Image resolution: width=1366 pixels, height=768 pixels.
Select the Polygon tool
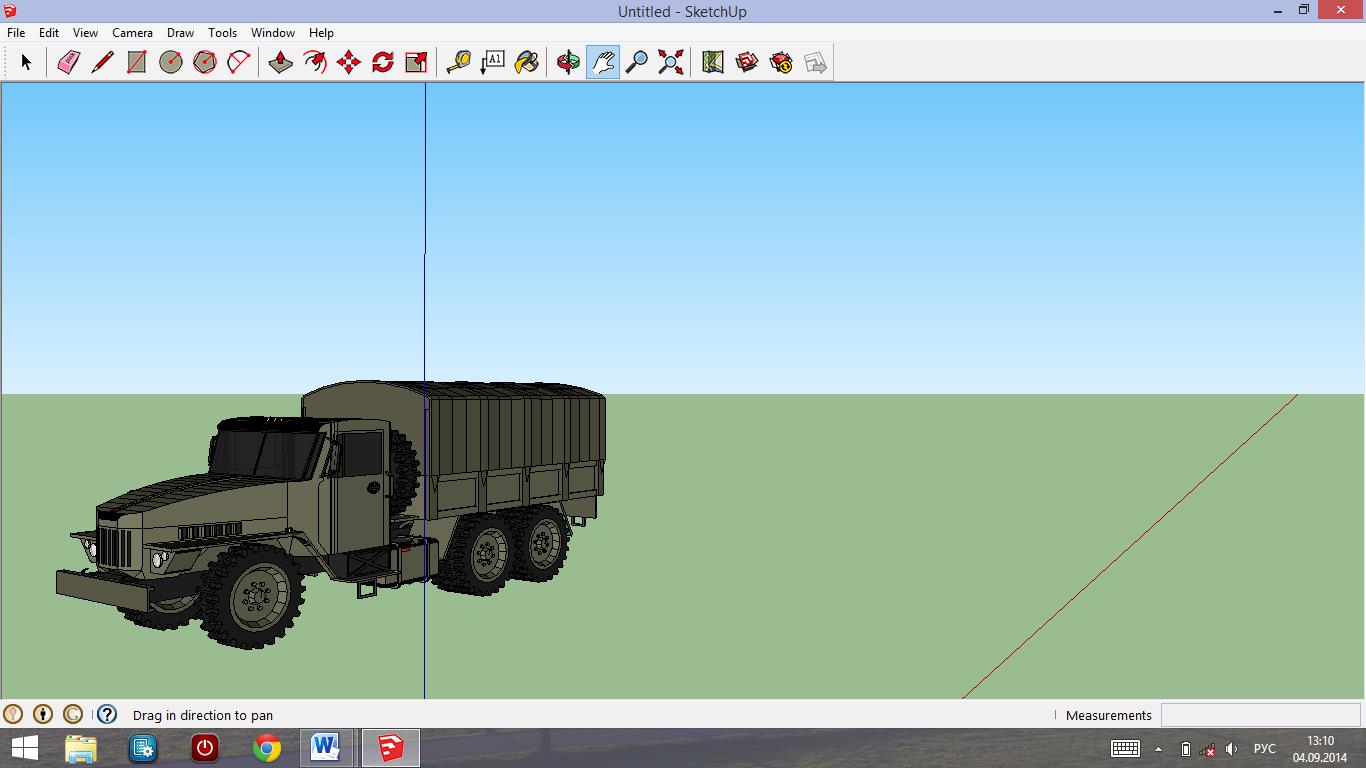(205, 62)
